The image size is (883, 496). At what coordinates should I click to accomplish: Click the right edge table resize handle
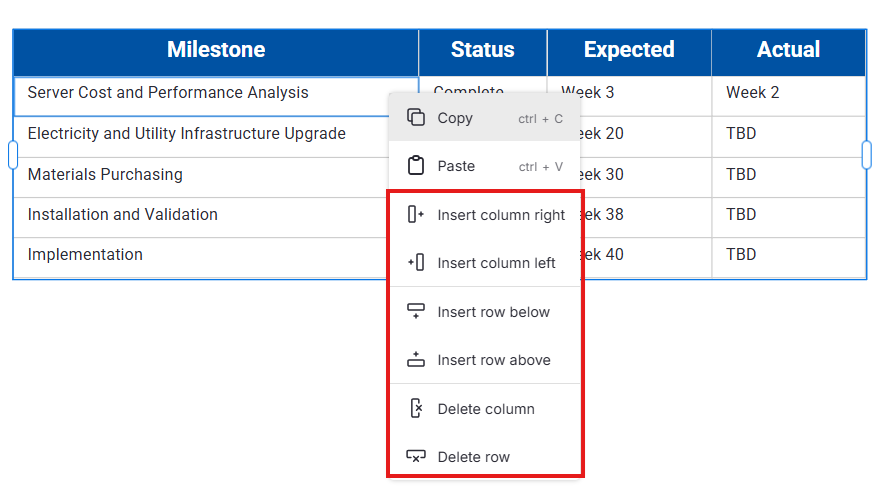point(866,154)
